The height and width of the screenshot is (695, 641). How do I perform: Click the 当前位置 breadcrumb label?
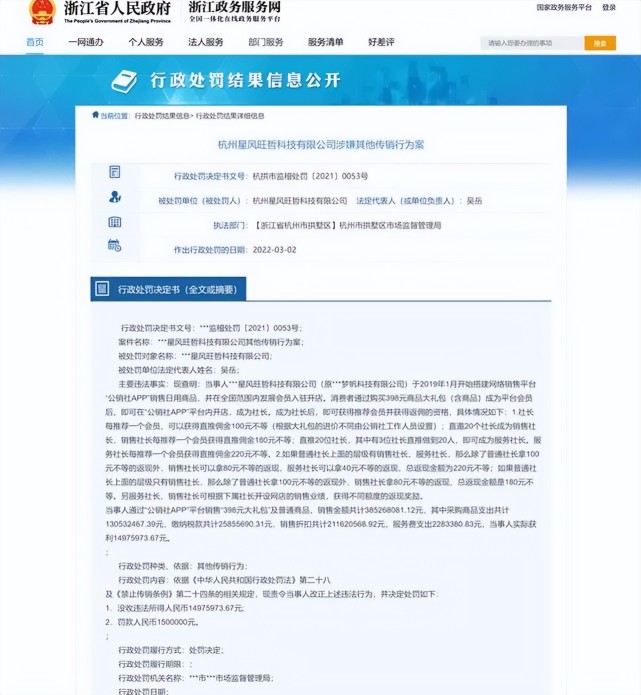pyautogui.click(x=114, y=116)
